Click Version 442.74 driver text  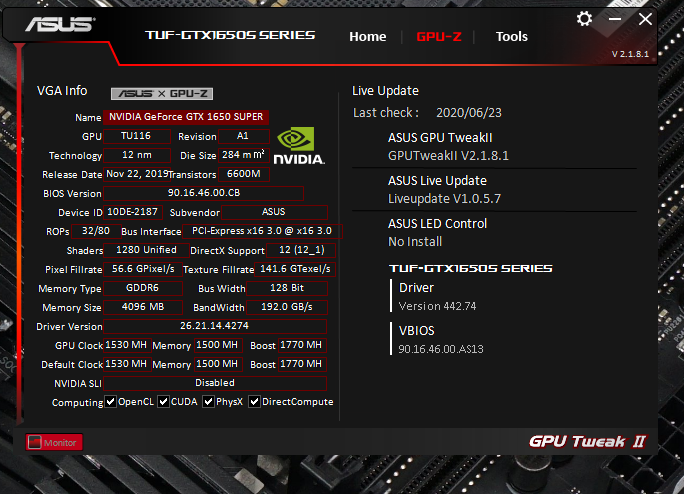[x=437, y=306]
